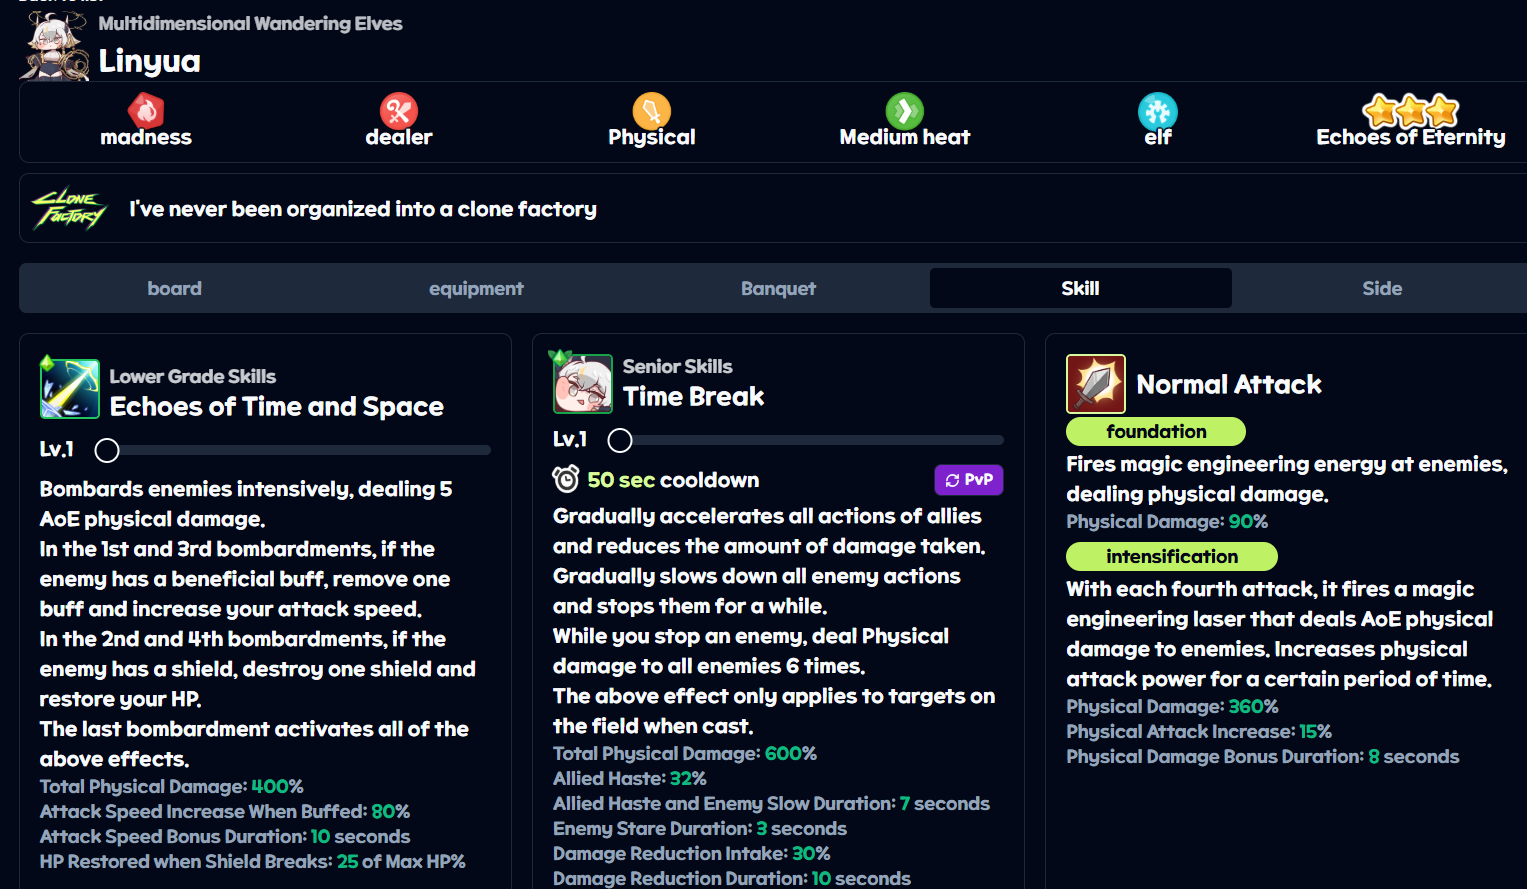Click Total Physical Damage: 600% stat
This screenshot has height=889, width=1527.
pos(685,754)
